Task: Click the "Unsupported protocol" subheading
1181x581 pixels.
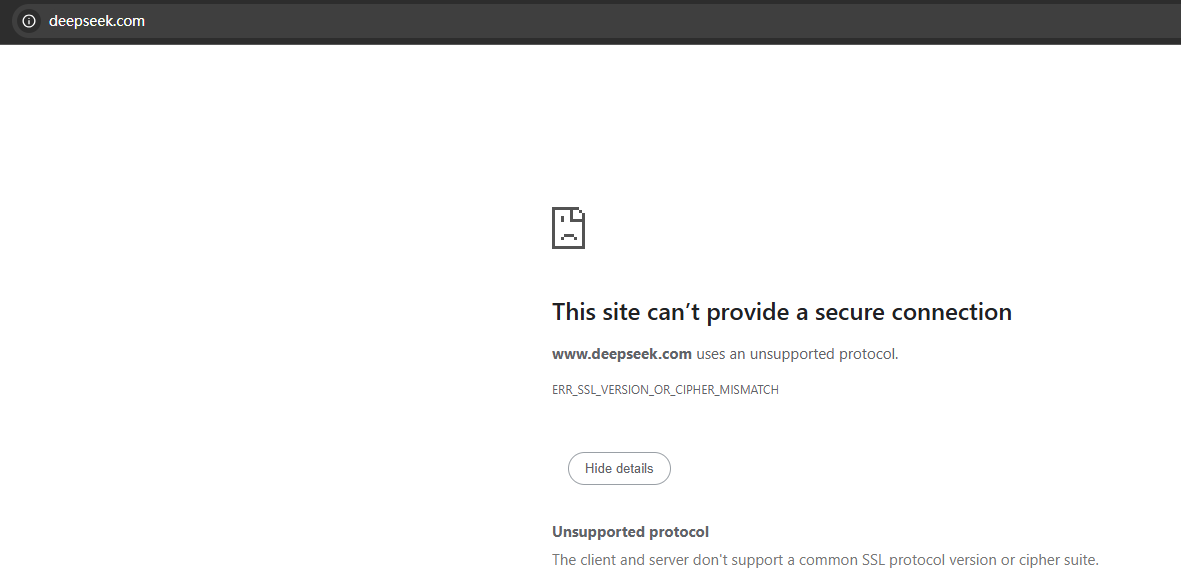Action: point(630,532)
